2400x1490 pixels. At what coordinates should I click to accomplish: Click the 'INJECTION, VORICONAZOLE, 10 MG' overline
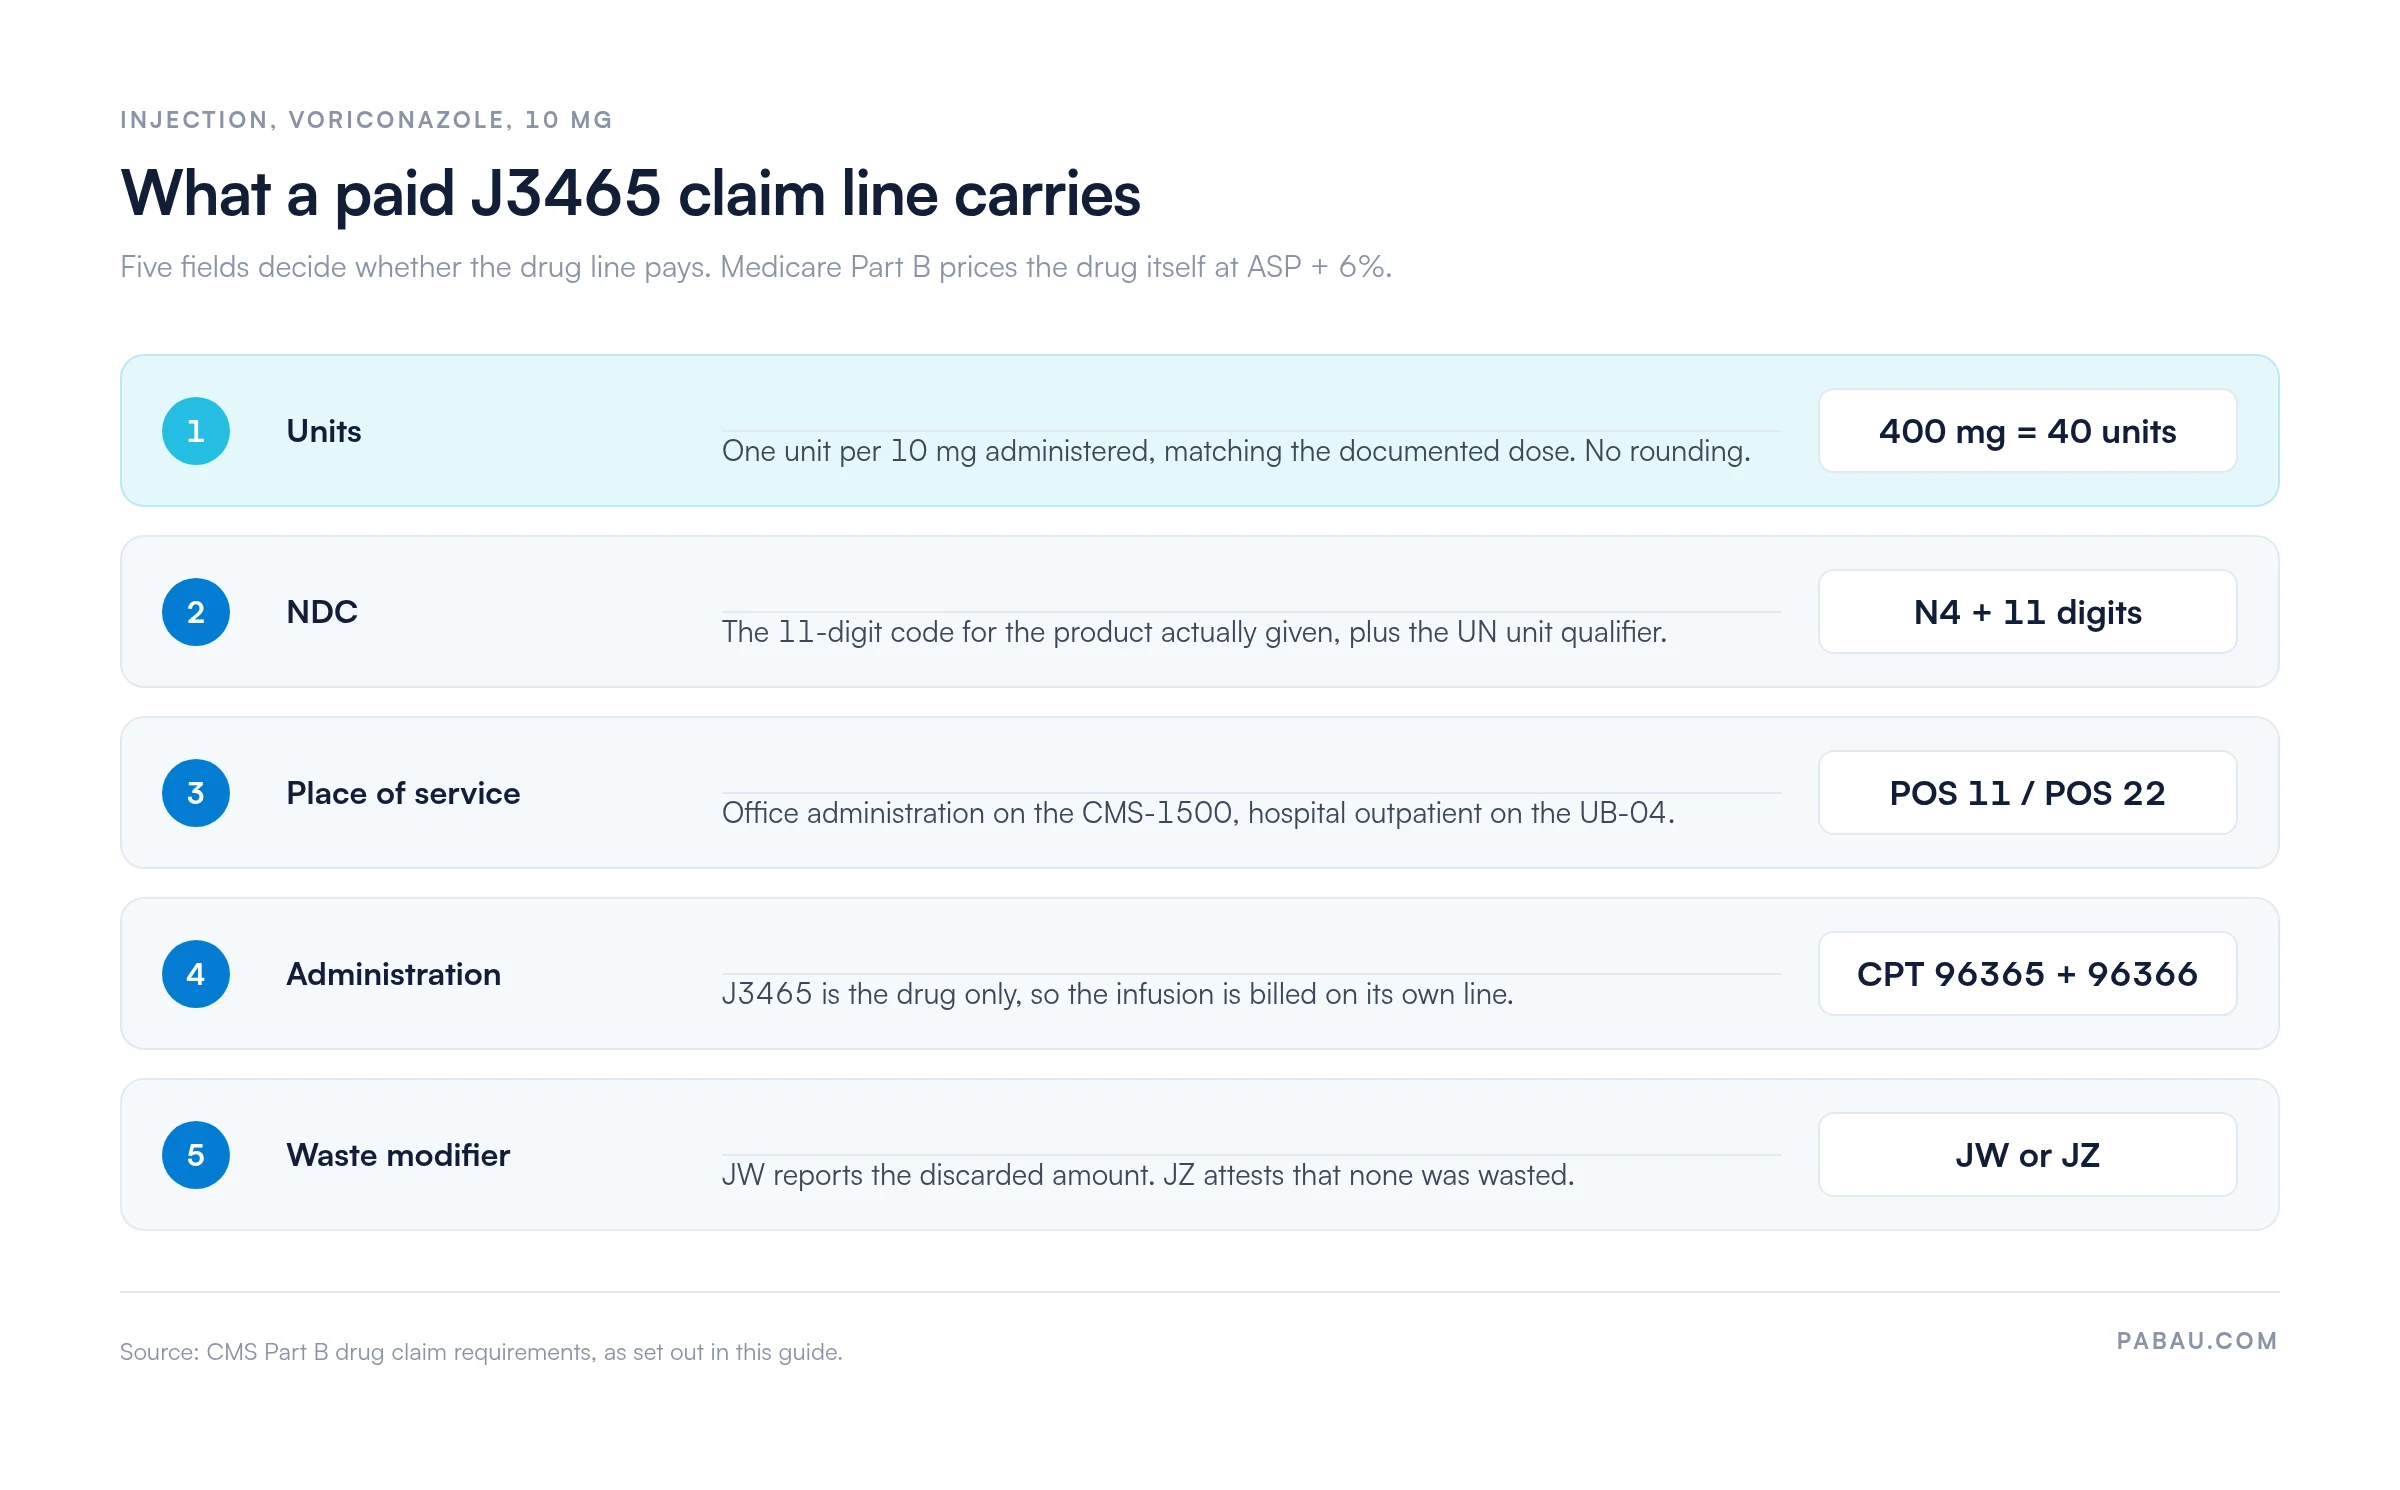366,120
